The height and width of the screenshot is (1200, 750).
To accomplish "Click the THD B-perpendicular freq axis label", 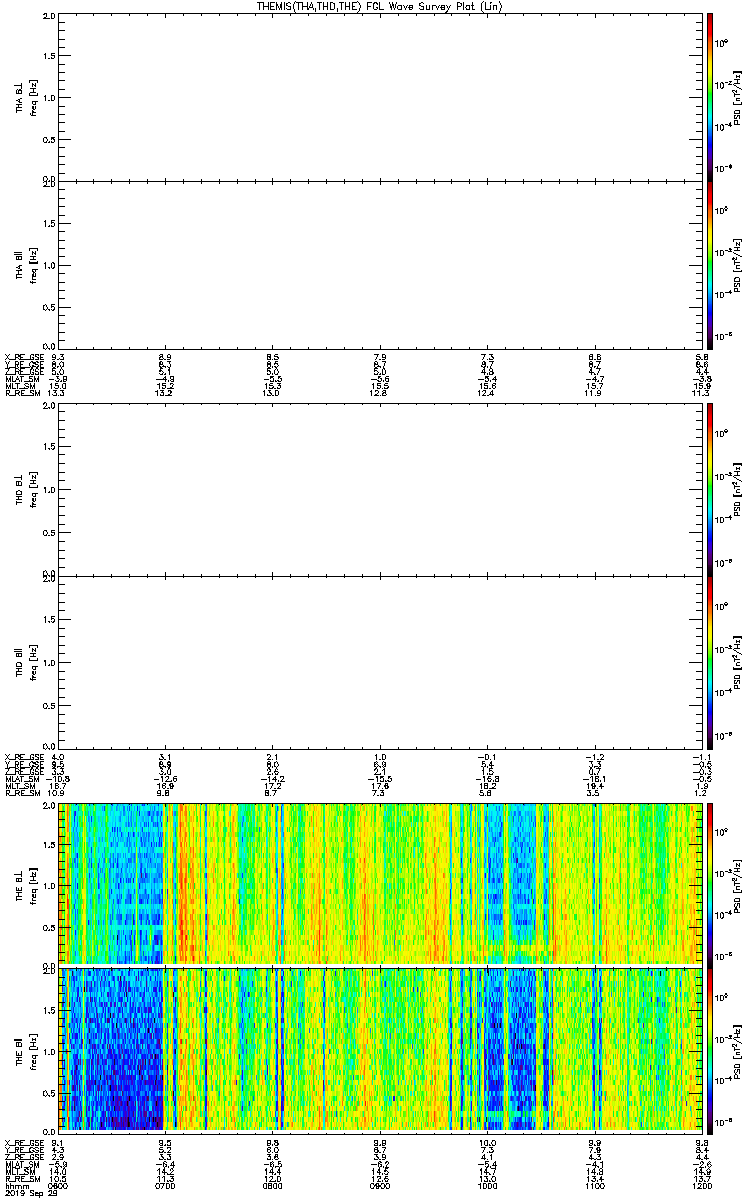I will click(32, 489).
